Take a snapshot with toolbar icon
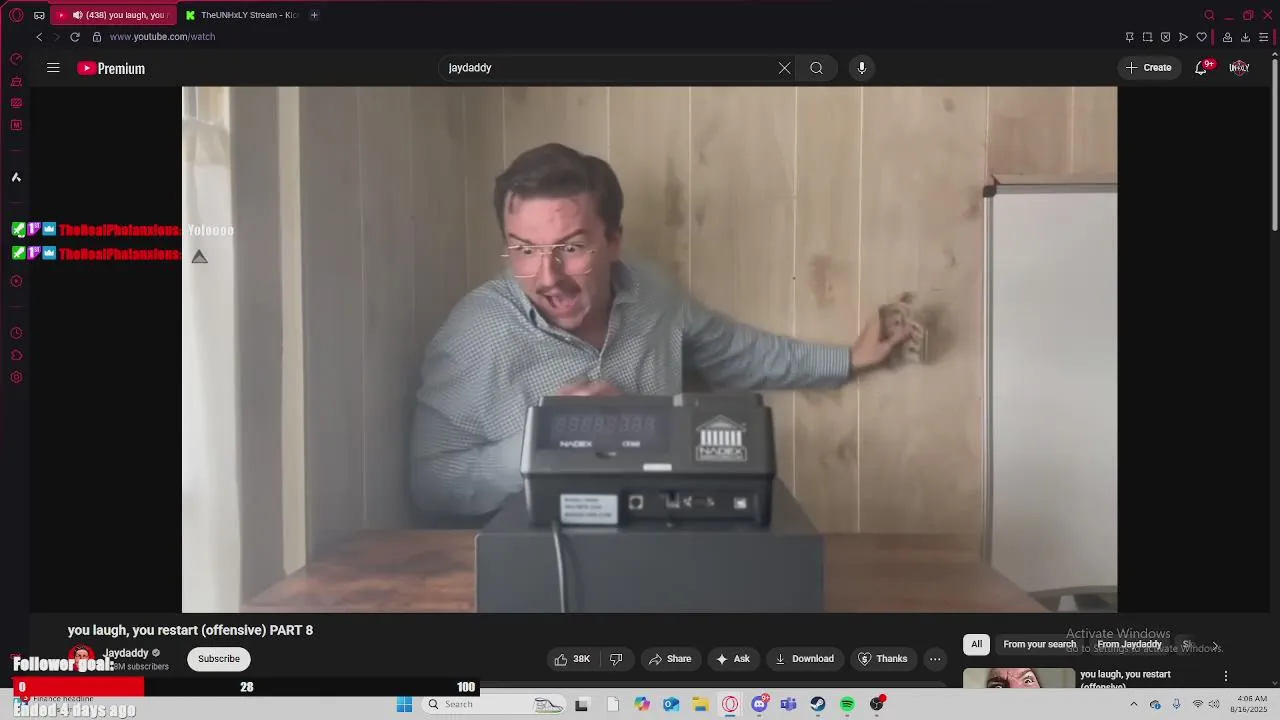 tap(1148, 37)
